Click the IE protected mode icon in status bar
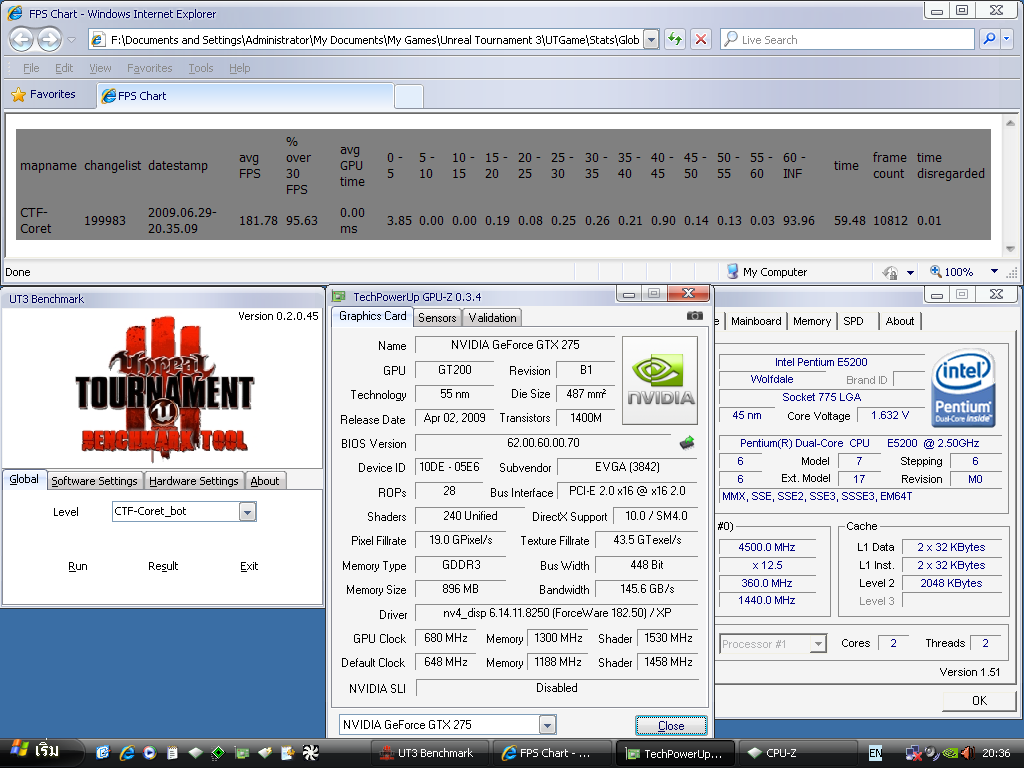Viewport: 1024px width, 768px height. click(x=890, y=272)
